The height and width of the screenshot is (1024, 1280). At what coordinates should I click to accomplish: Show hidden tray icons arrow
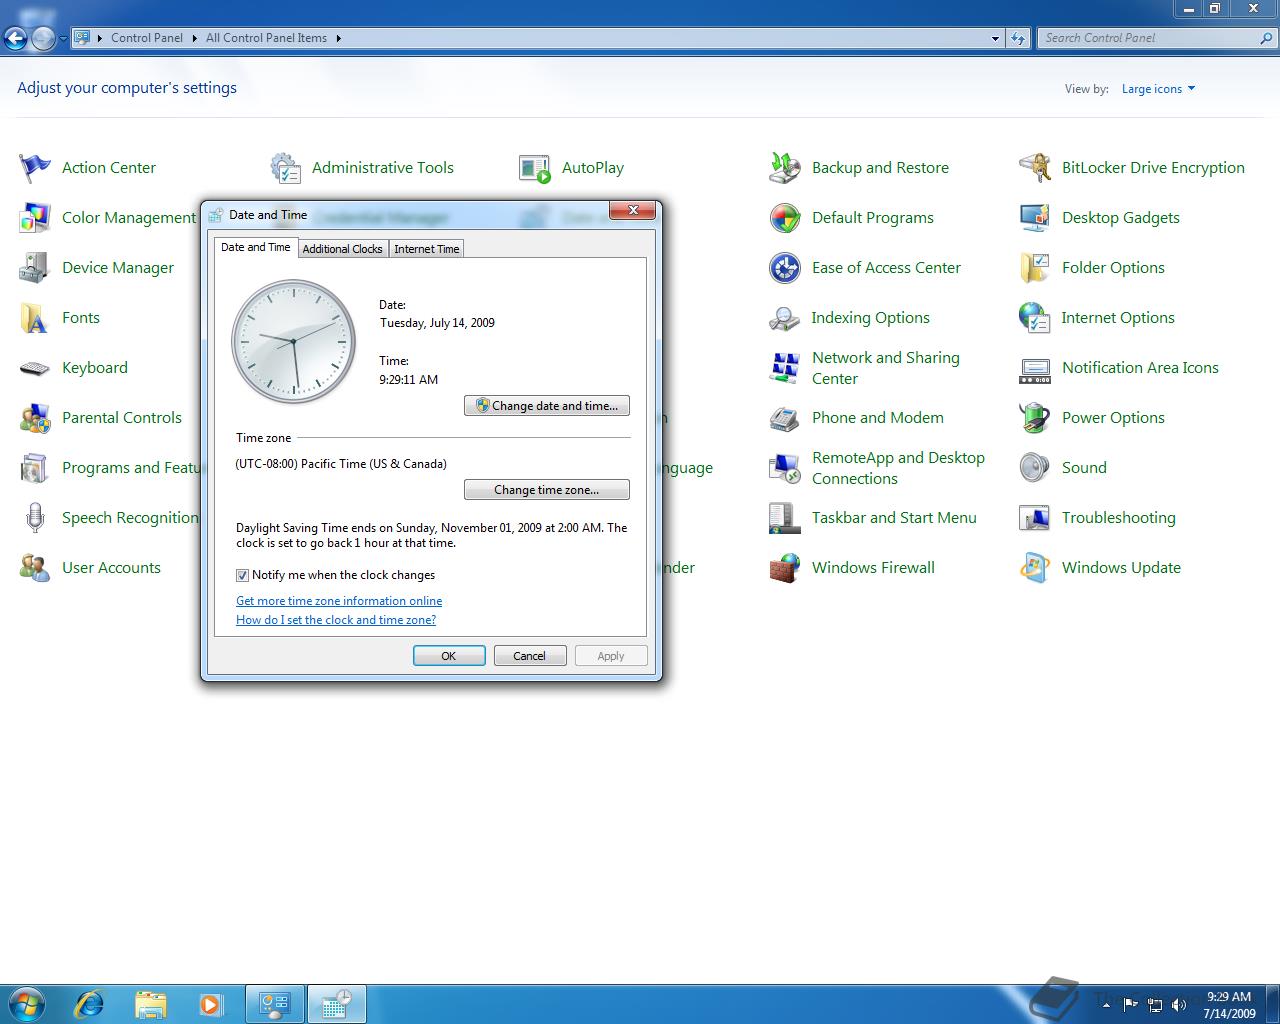pos(1105,1005)
